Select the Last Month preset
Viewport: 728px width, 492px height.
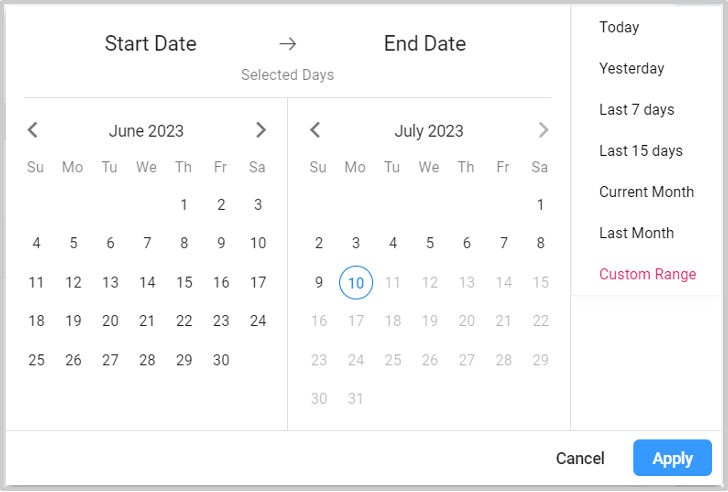(636, 233)
